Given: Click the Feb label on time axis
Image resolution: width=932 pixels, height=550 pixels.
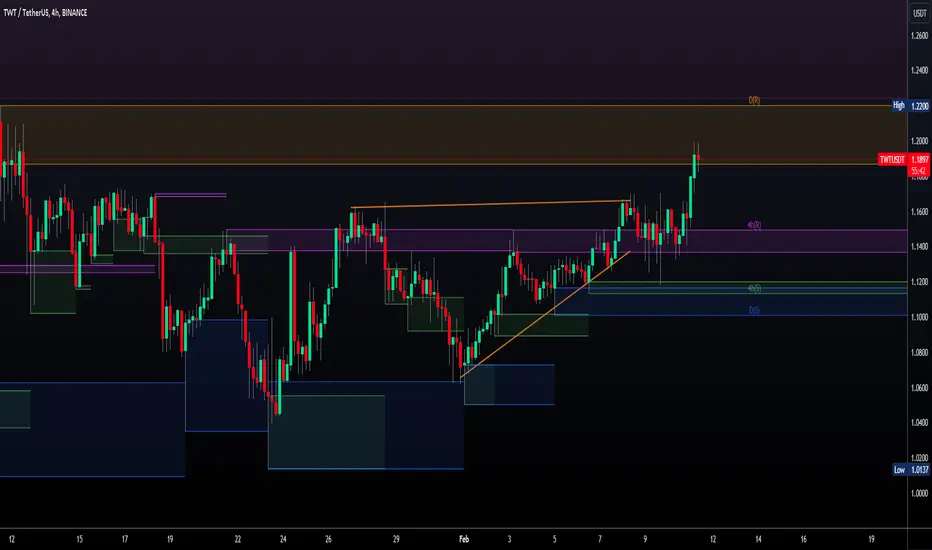Looking at the screenshot, I should click(464, 539).
